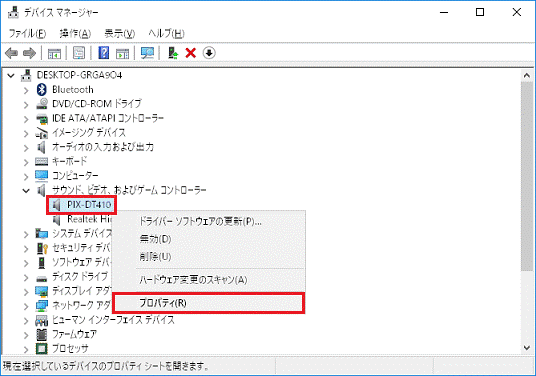Click the down-arrow disable device icon

click(209, 53)
